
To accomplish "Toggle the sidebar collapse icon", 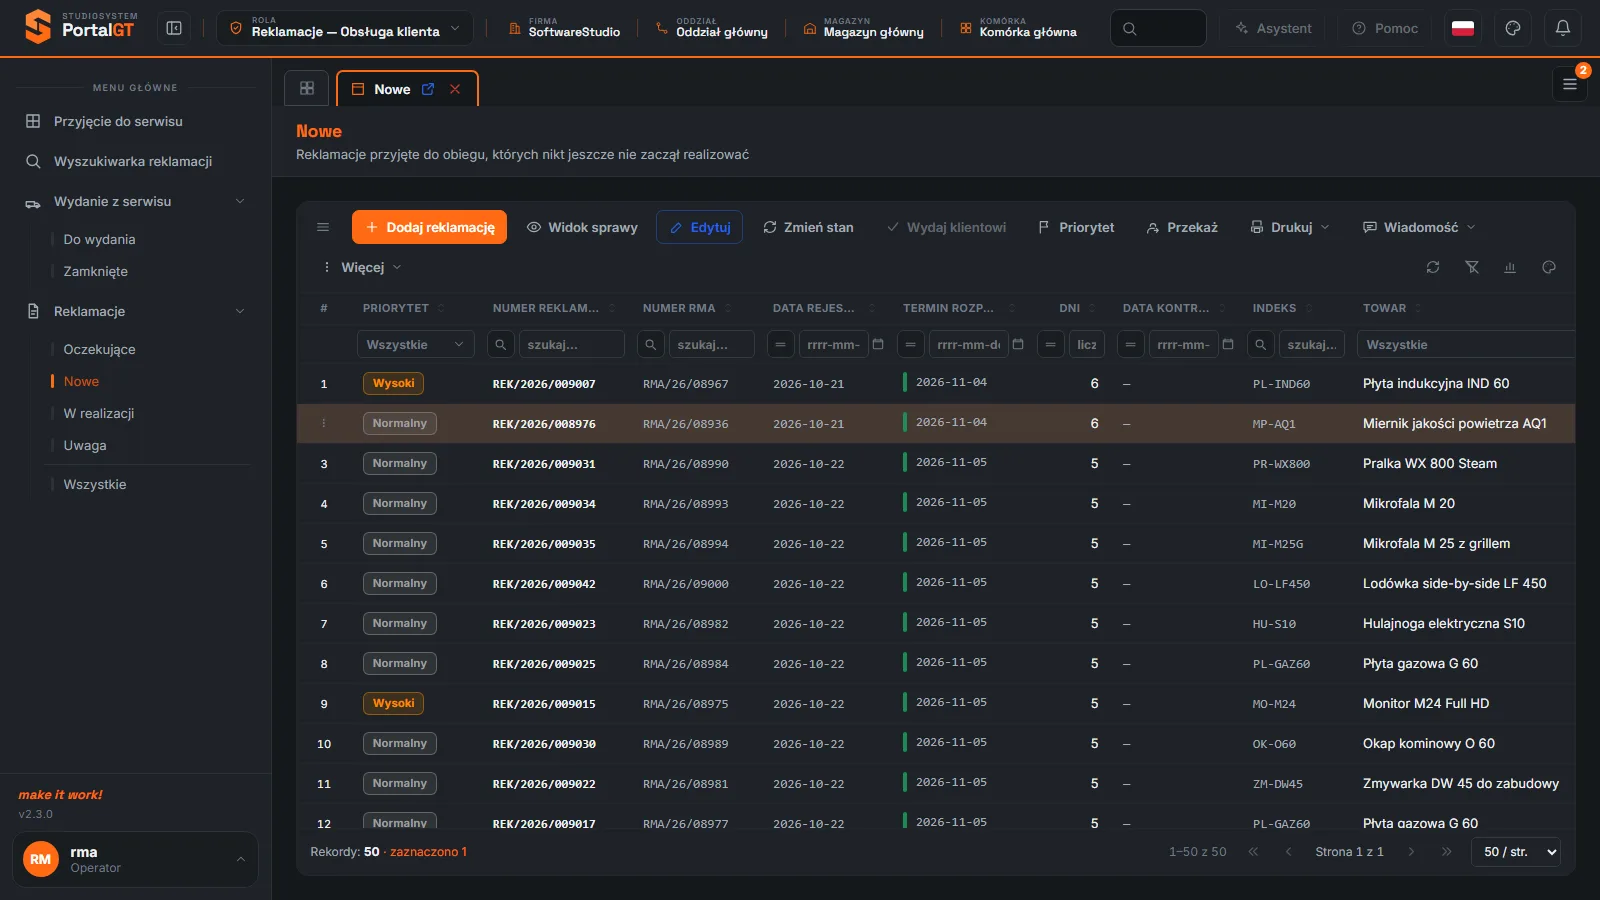I will 174,28.
